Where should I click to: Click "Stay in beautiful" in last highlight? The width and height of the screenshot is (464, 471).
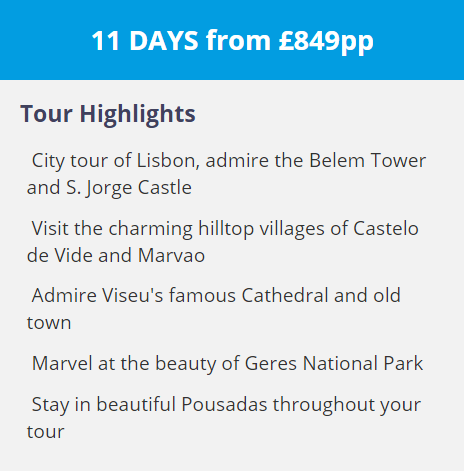click(x=104, y=405)
